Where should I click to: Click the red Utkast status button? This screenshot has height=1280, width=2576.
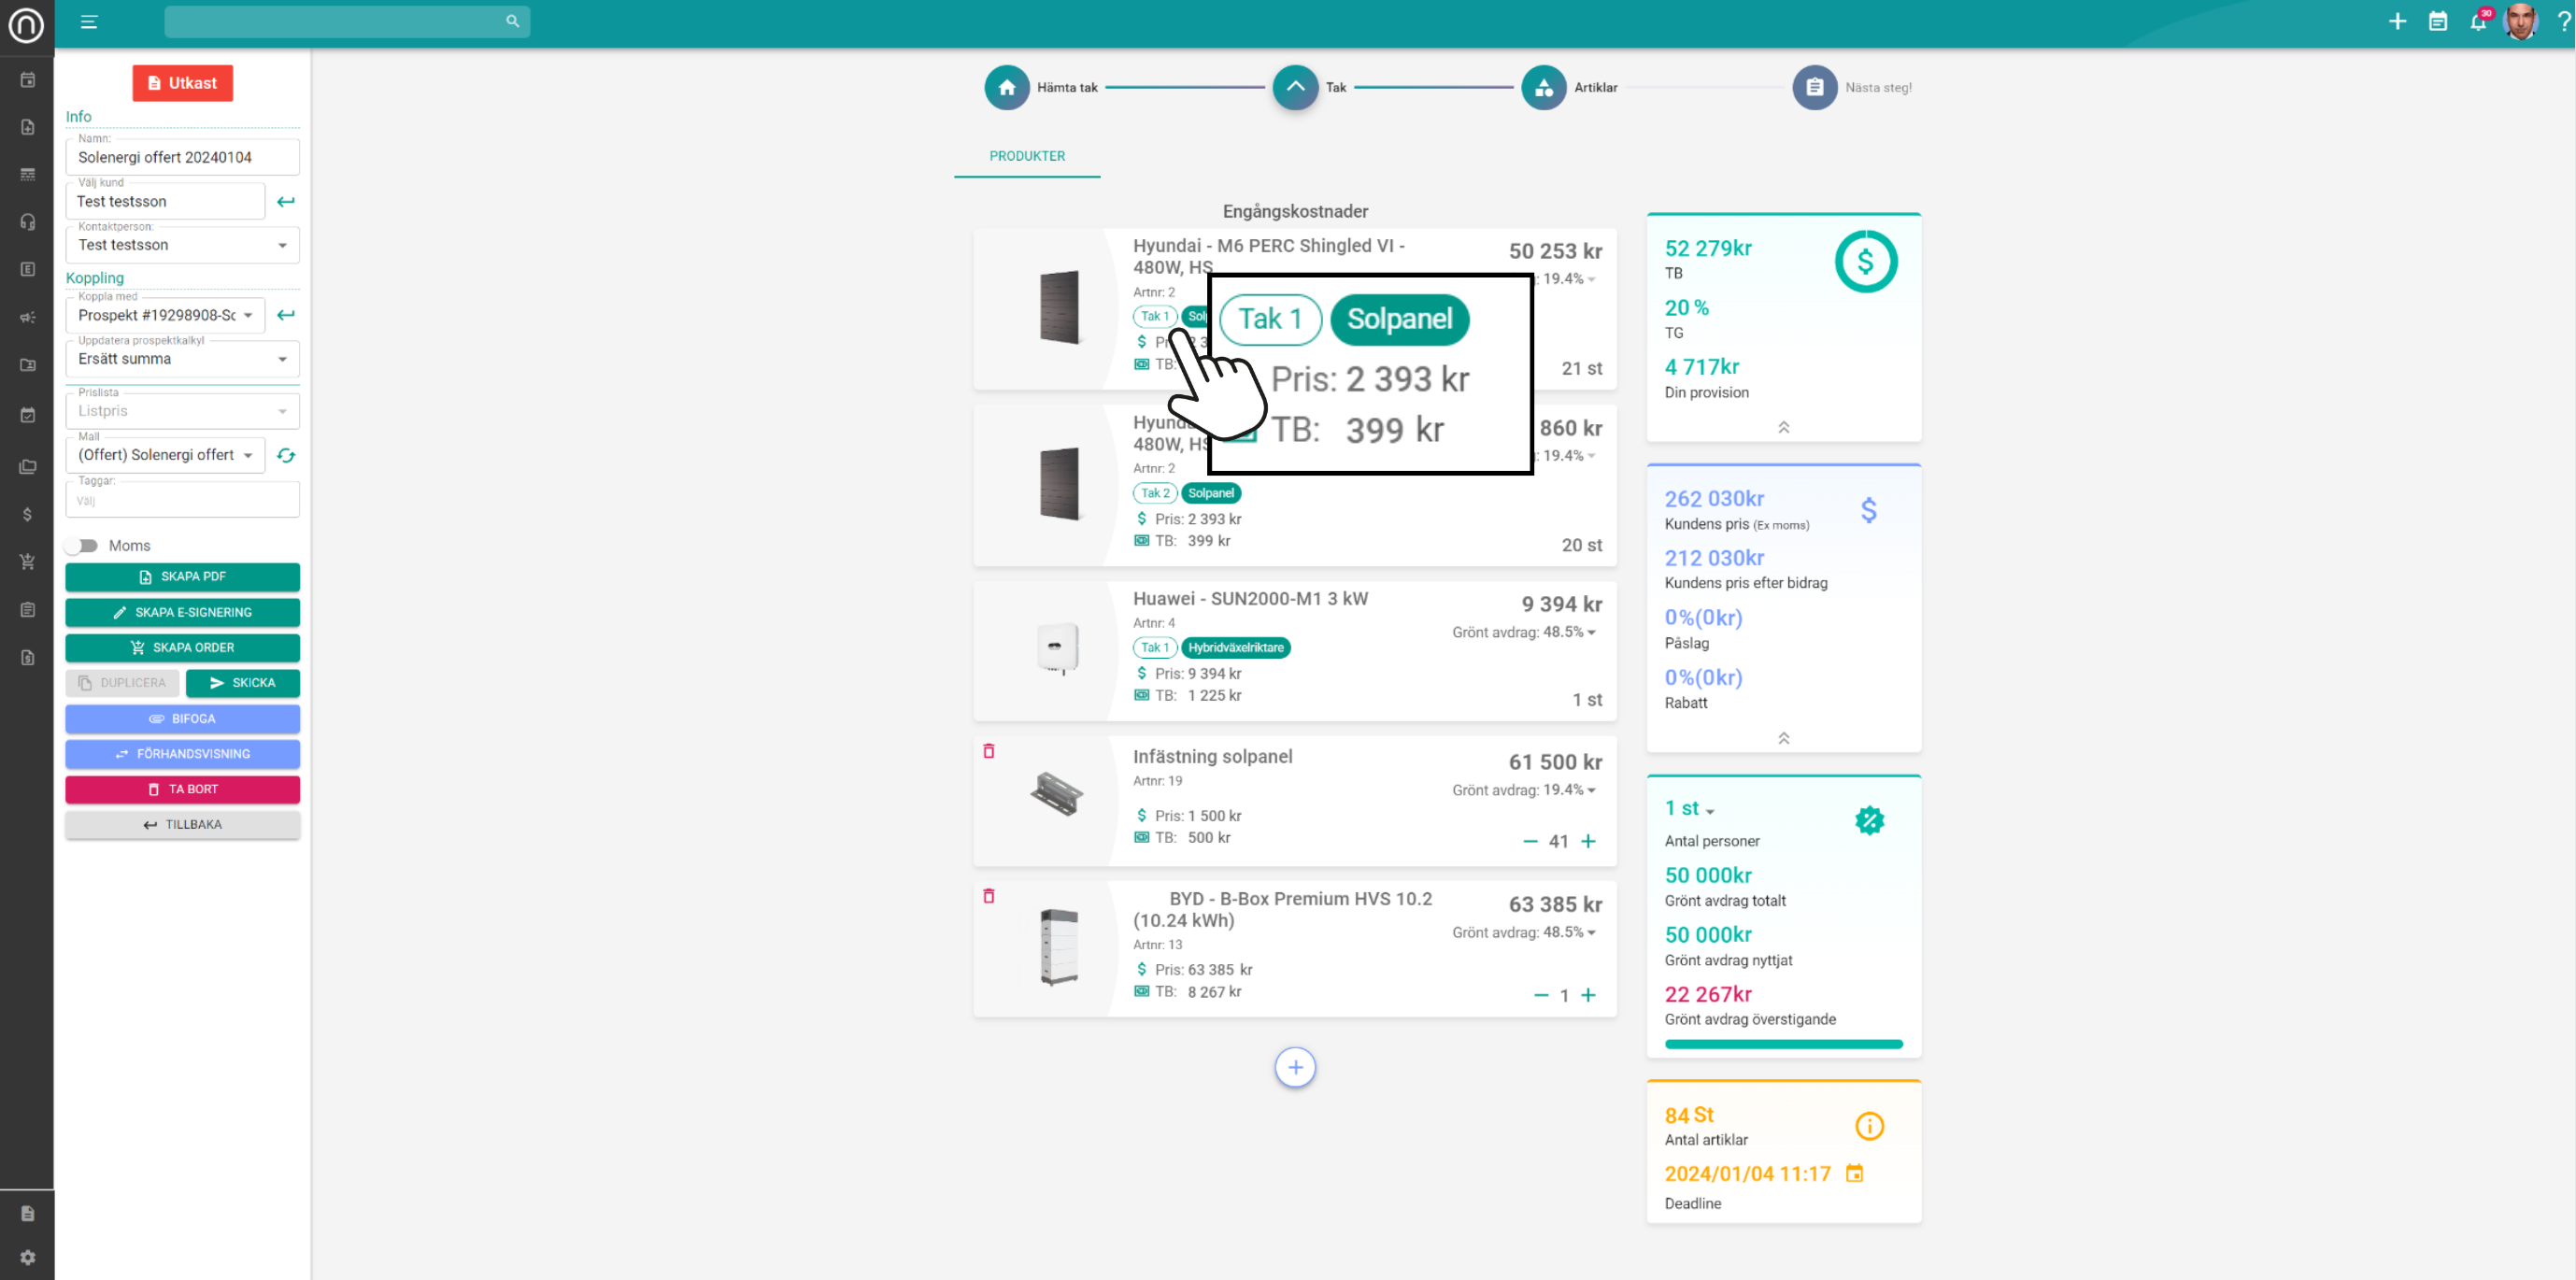click(183, 83)
